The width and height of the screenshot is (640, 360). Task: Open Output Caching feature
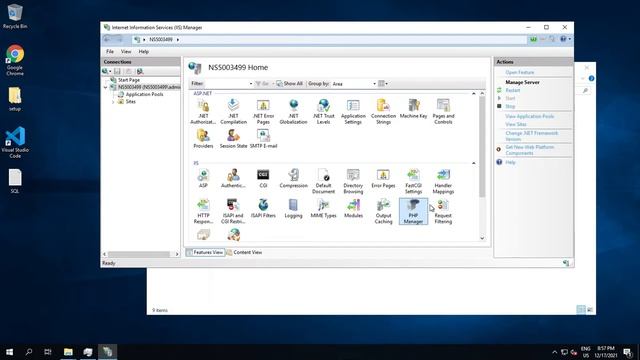click(383, 211)
